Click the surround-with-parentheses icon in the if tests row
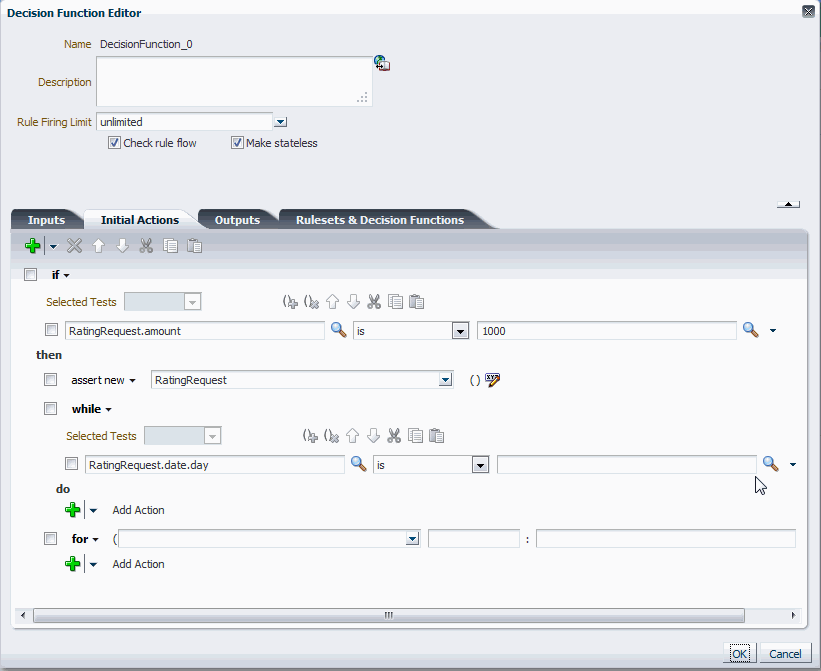This screenshot has width=821, height=671. 290,302
